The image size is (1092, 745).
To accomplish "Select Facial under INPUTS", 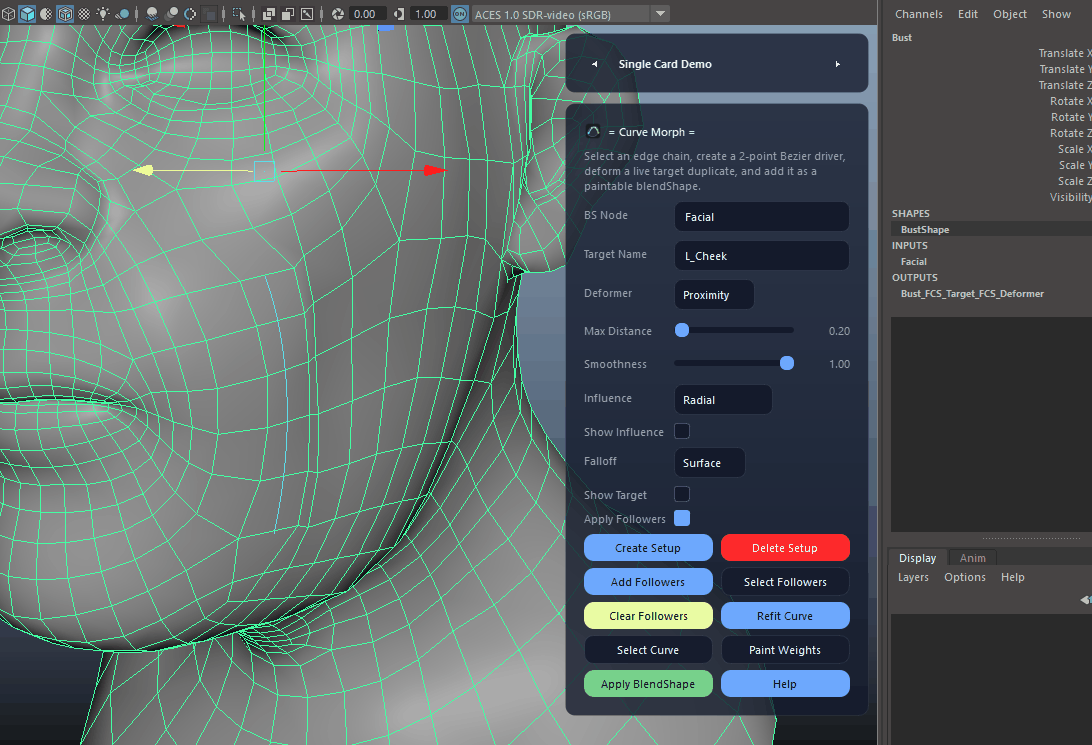I will [x=914, y=261].
